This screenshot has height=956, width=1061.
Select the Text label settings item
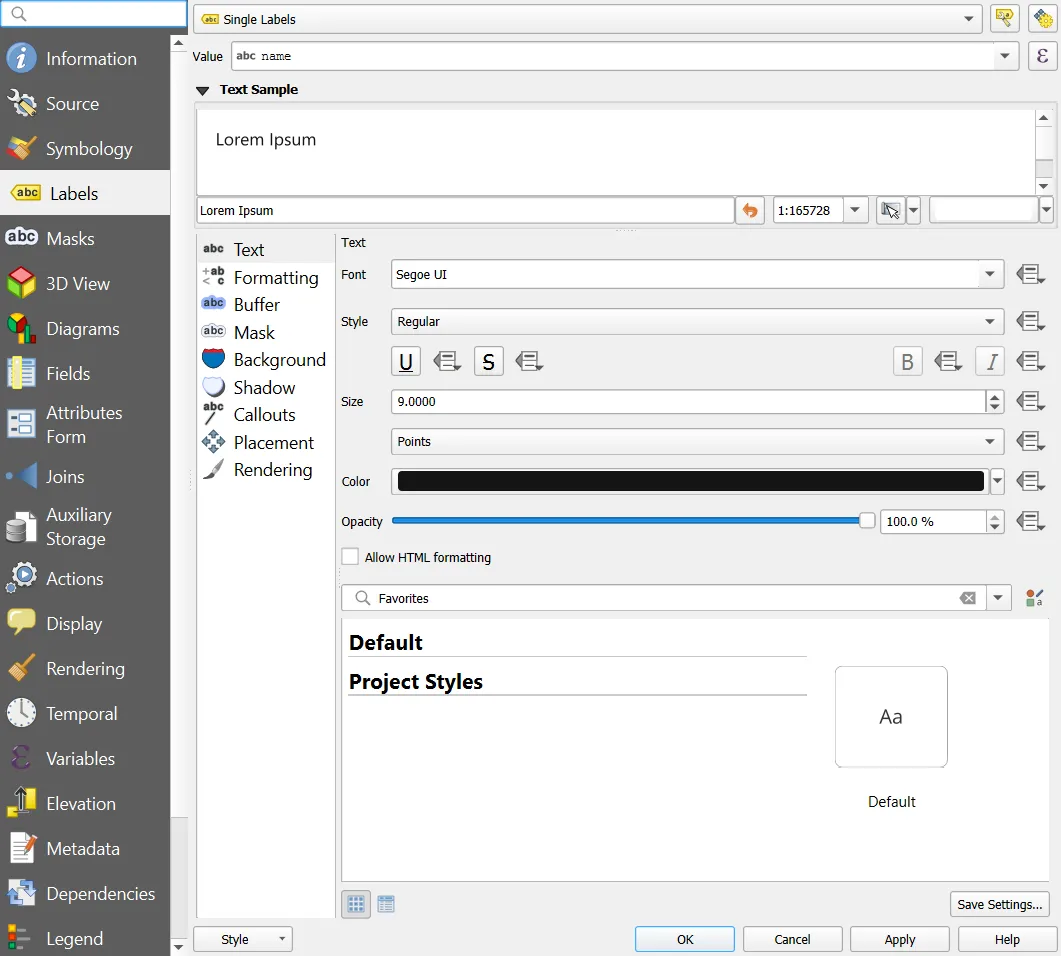coord(265,250)
